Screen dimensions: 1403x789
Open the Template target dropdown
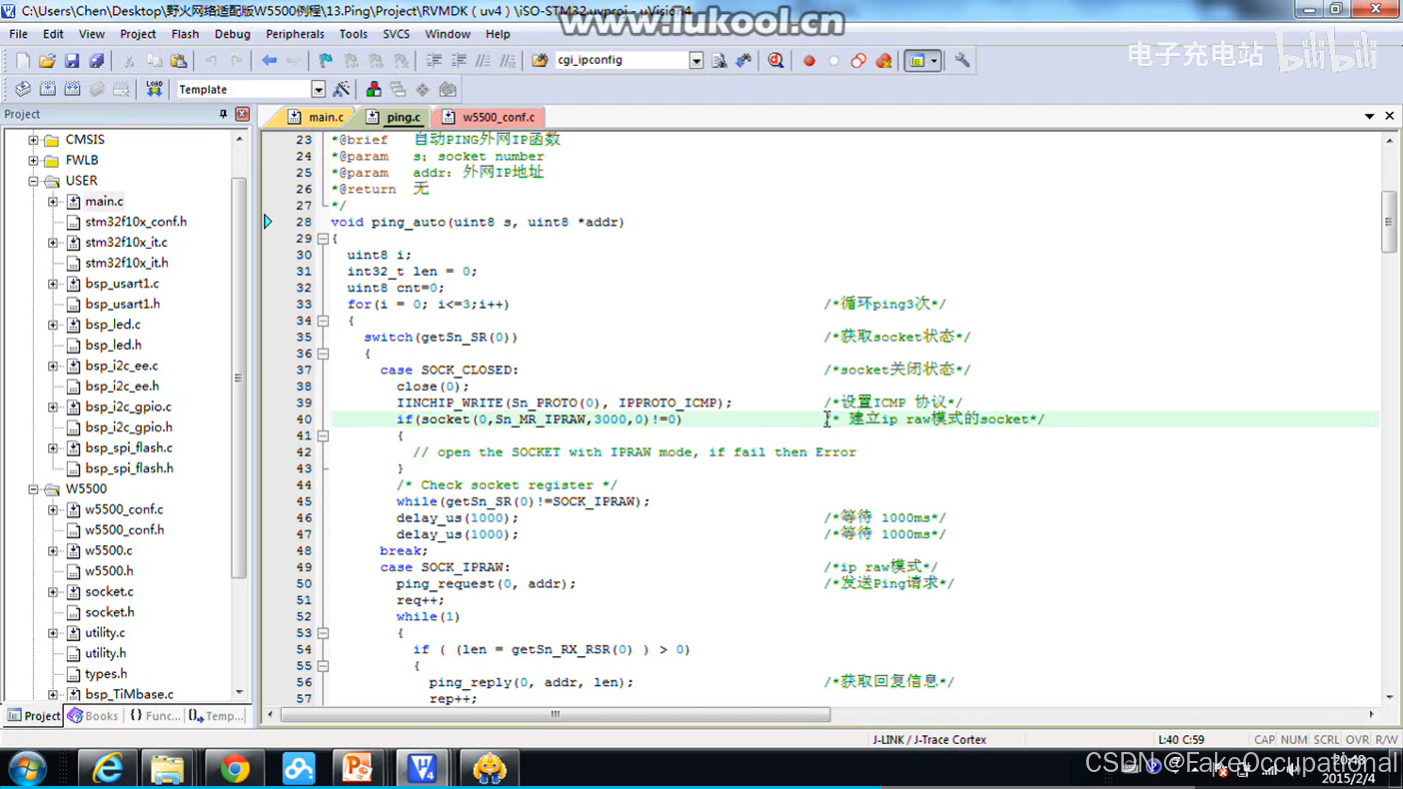click(318, 90)
